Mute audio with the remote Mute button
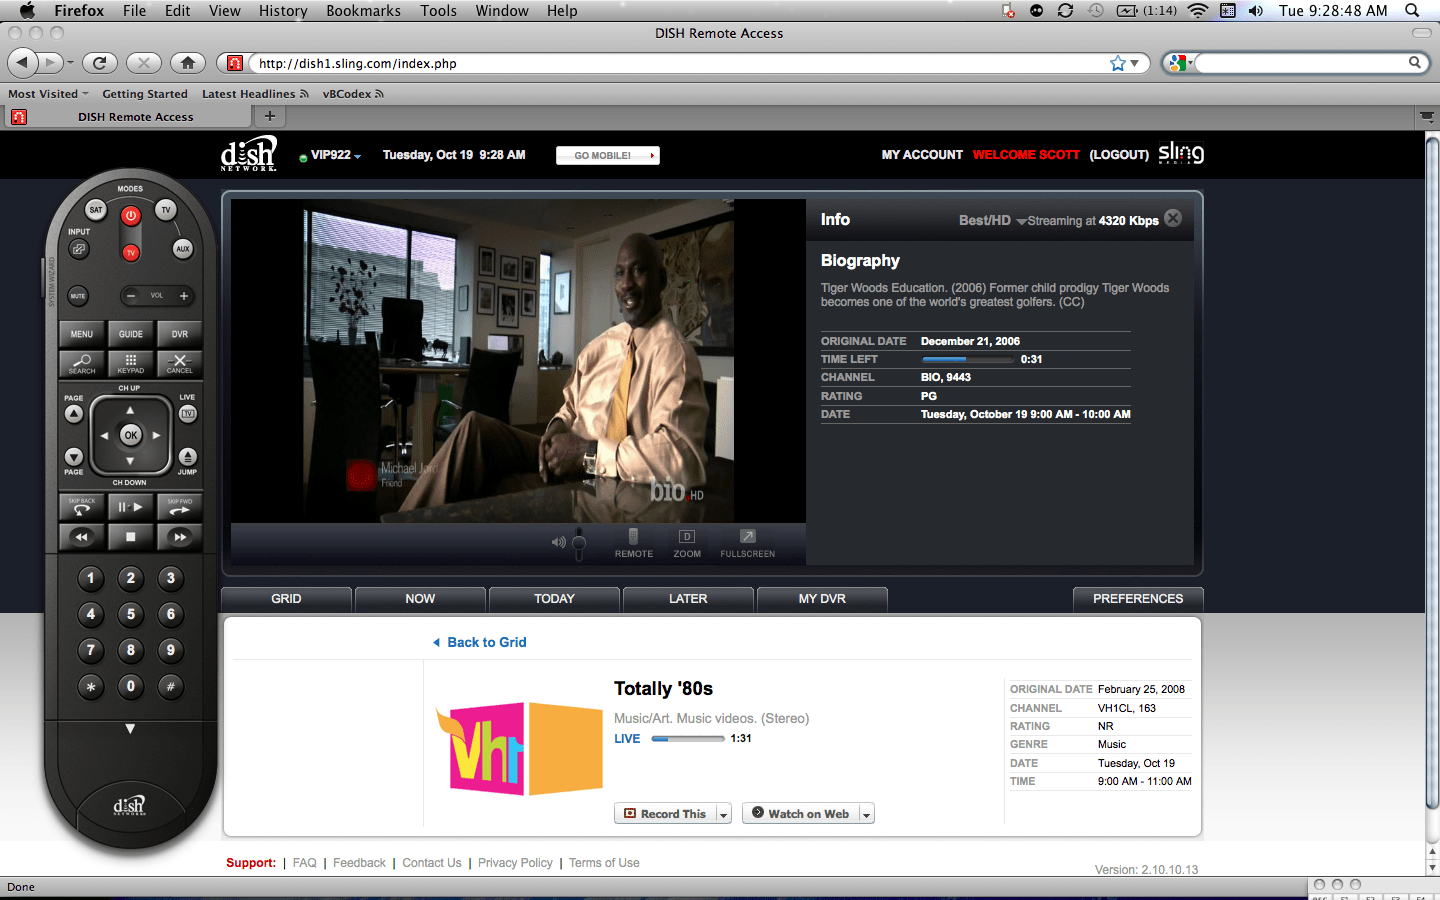This screenshot has height=900, width=1440. 78,296
